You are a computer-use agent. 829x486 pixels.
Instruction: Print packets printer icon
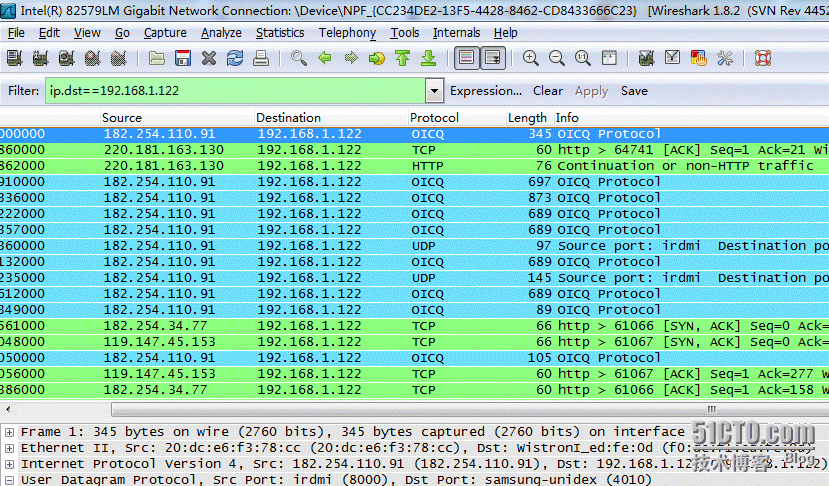coord(261,58)
